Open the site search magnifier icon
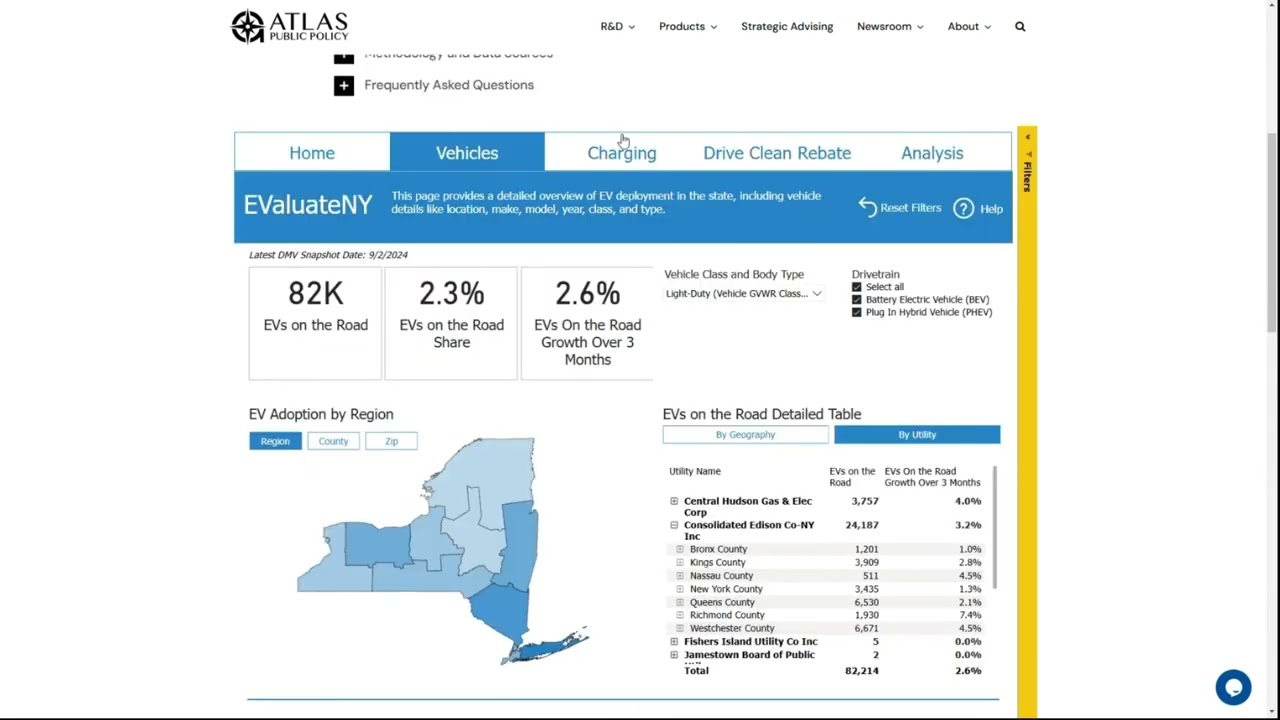This screenshot has height=720, width=1280. [1020, 26]
